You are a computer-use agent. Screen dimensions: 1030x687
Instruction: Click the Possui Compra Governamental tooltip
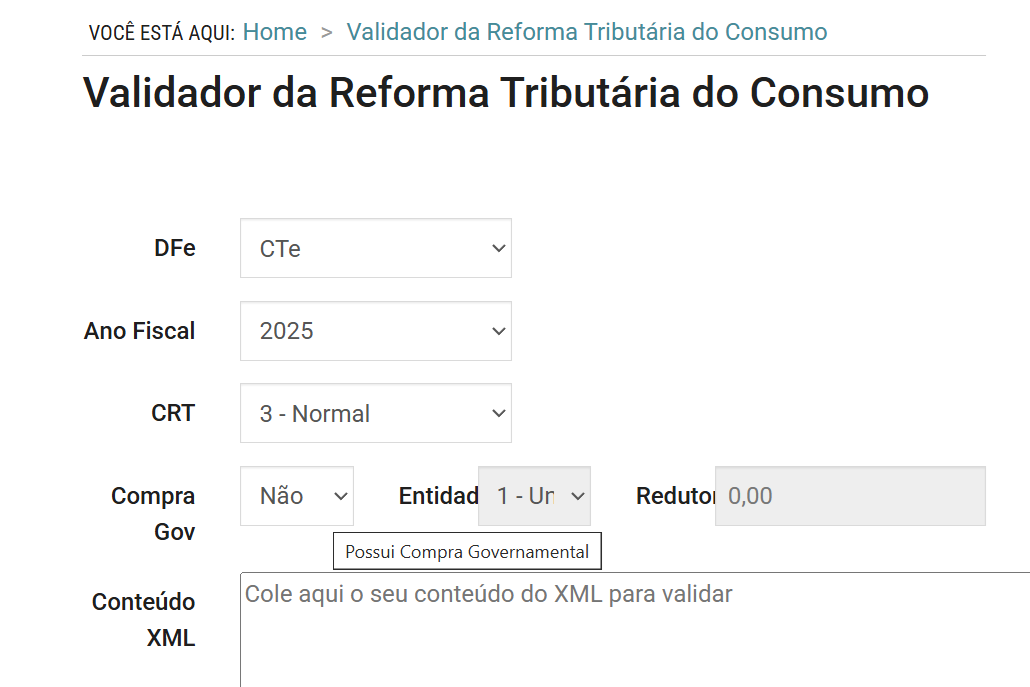(467, 552)
